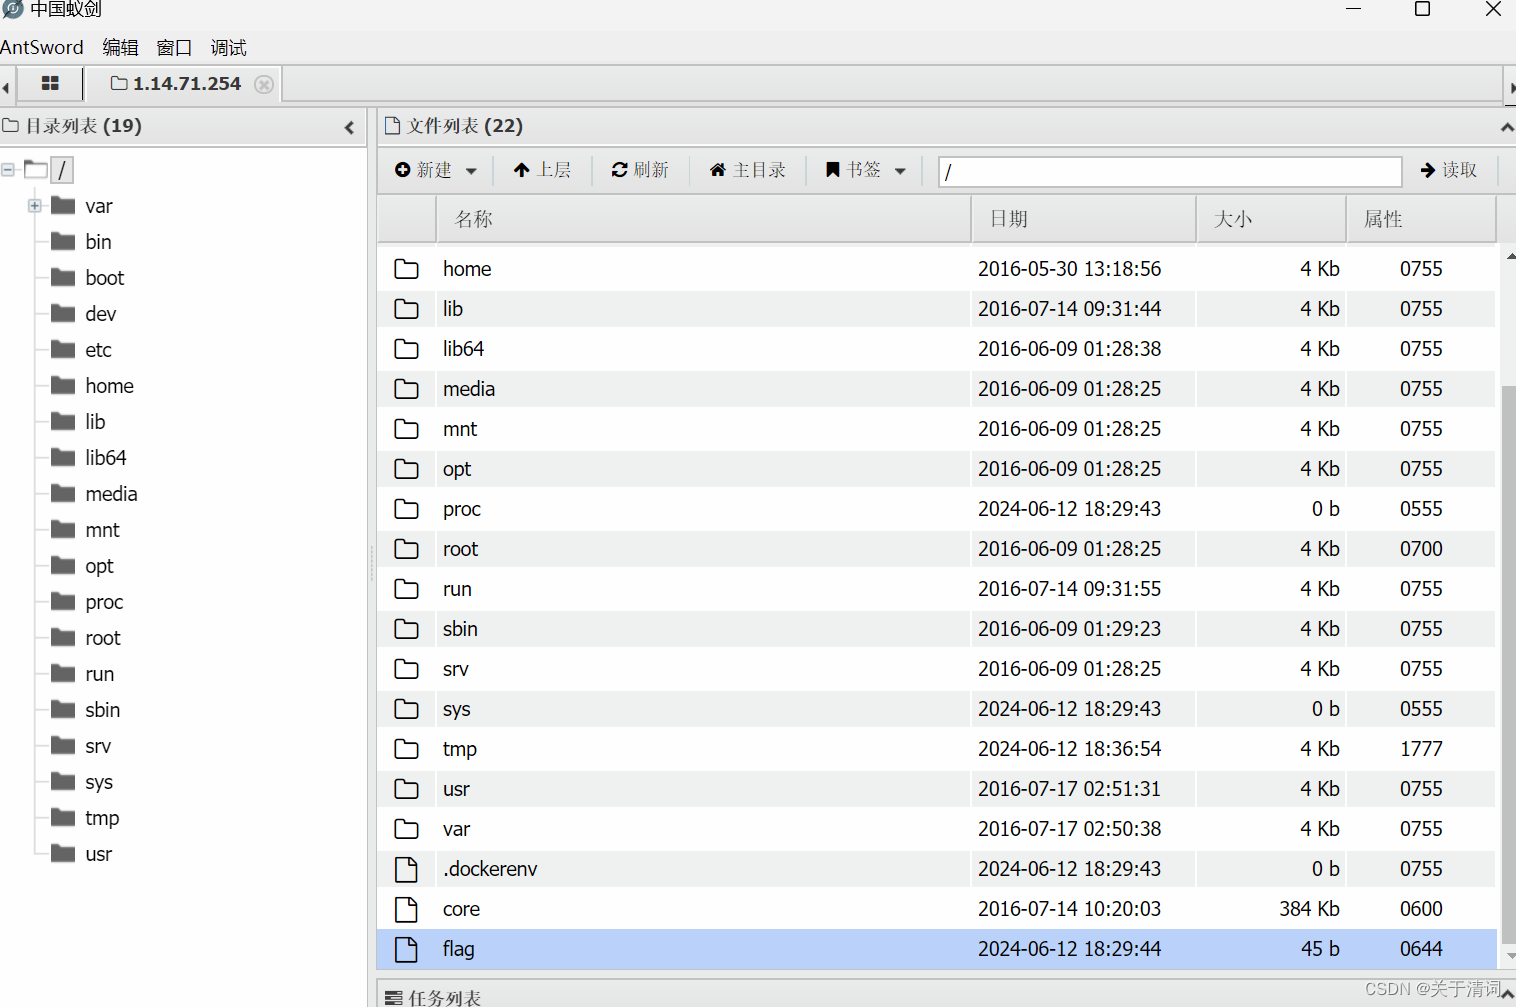Open the 编辑 menu
This screenshot has width=1516, height=1007.
pyautogui.click(x=121, y=47)
